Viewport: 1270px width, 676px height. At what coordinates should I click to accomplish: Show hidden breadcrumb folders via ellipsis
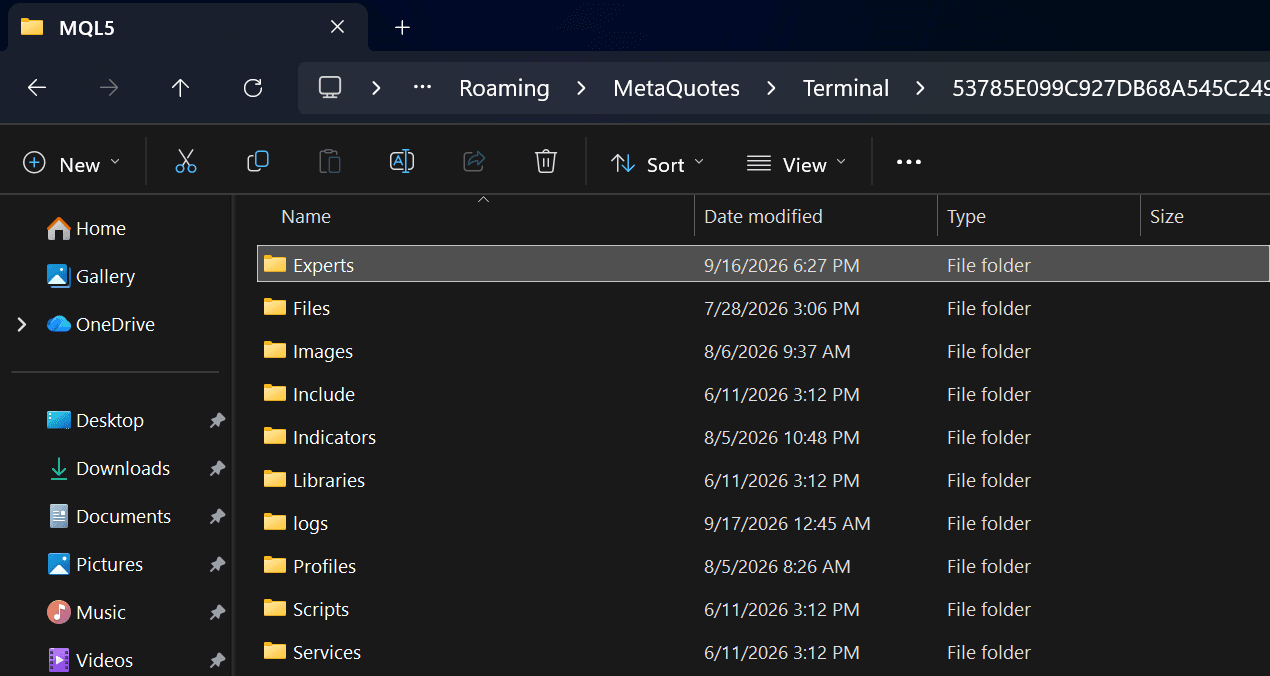(423, 88)
